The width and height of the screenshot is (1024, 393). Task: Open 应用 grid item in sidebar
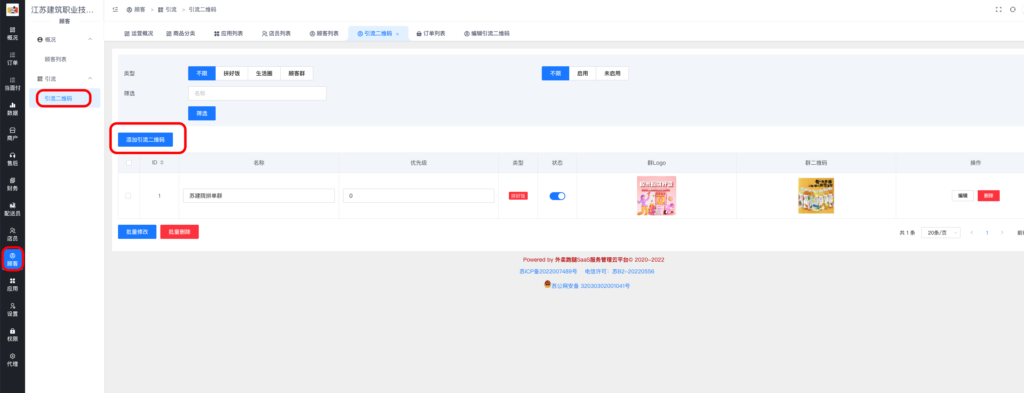point(12,284)
